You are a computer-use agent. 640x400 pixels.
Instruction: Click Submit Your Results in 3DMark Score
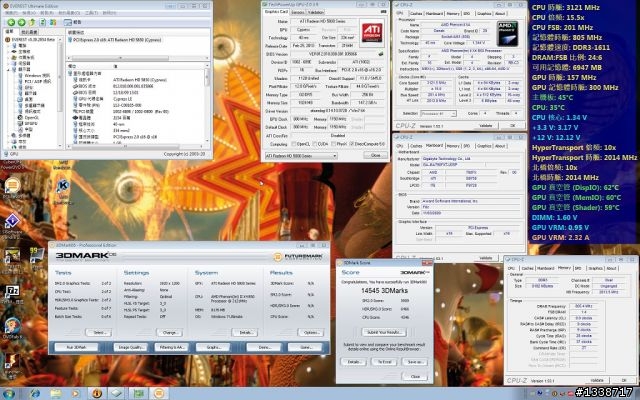[384, 332]
